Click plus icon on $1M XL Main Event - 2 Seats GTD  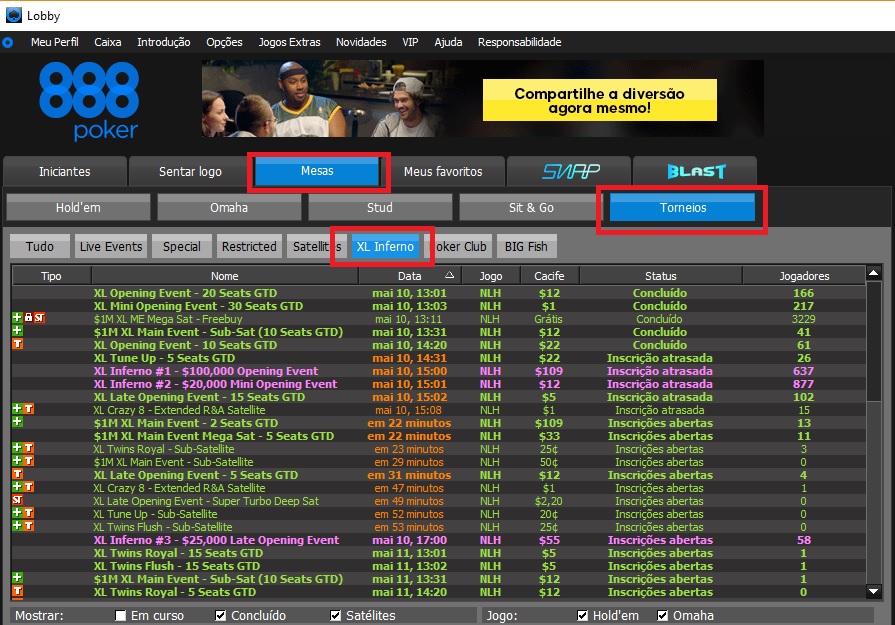(17, 422)
